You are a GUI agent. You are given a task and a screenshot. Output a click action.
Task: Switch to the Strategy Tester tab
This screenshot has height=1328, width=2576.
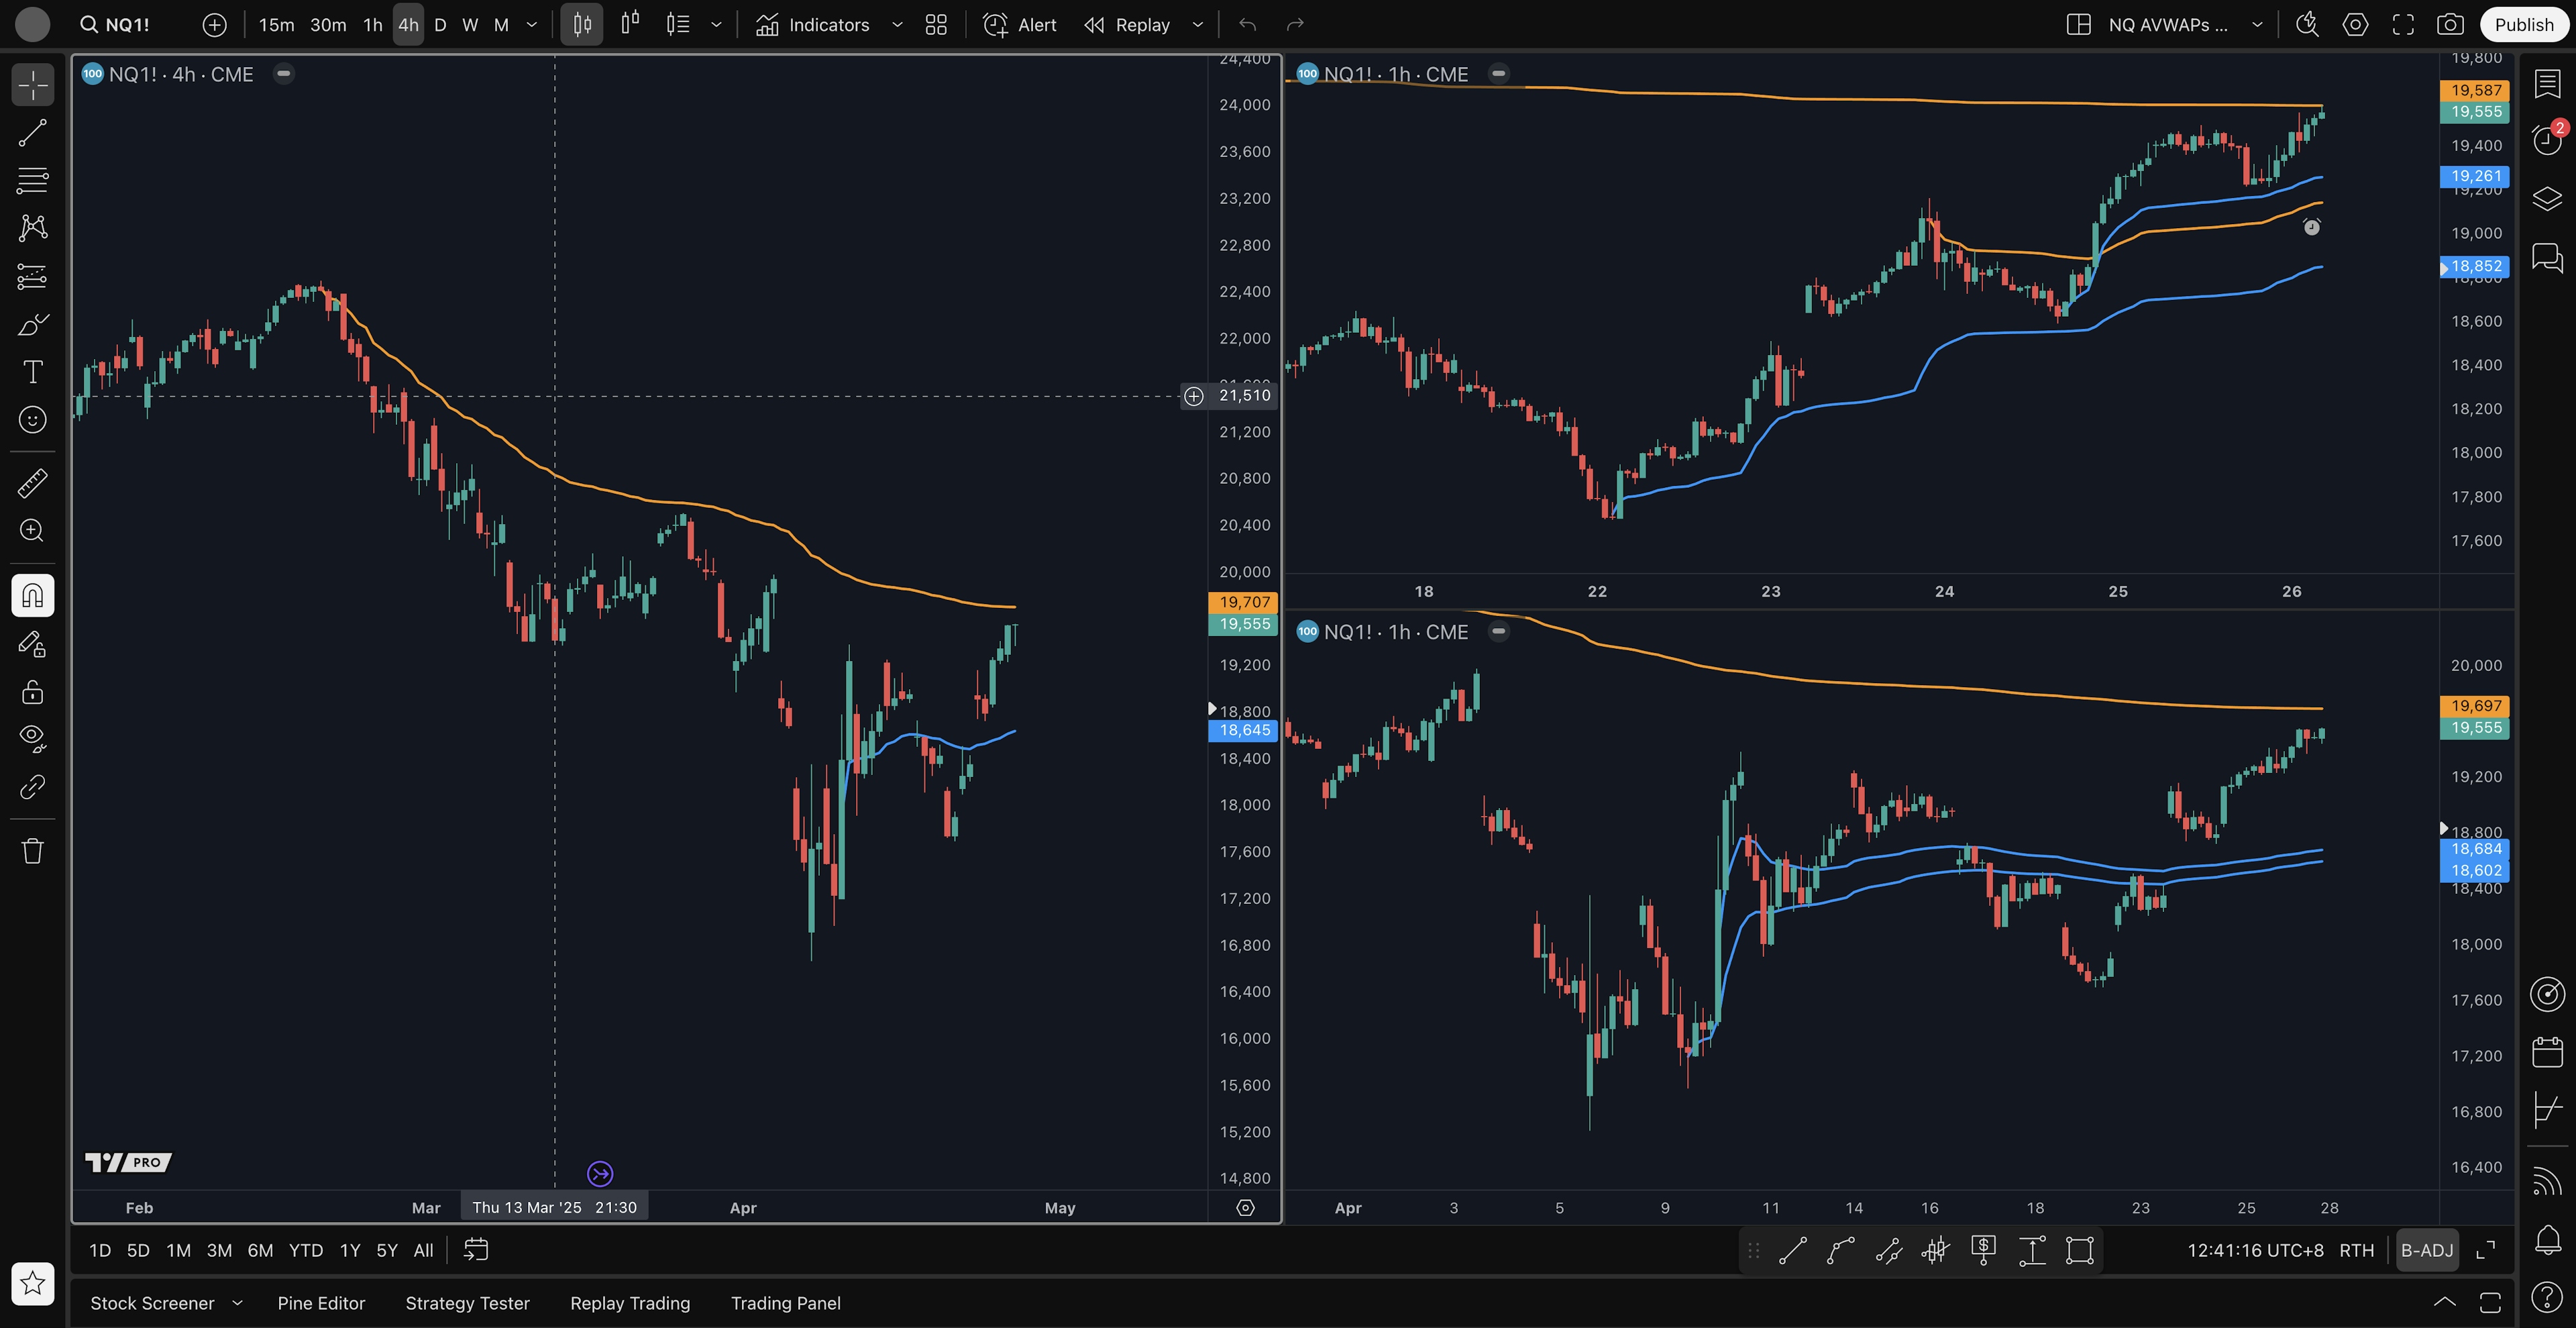point(467,1303)
